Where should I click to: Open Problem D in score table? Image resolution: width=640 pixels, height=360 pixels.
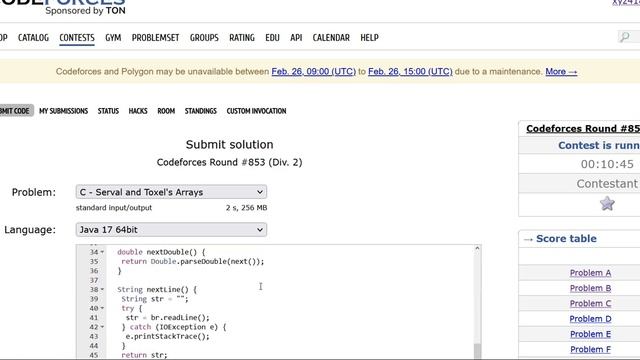coord(590,319)
